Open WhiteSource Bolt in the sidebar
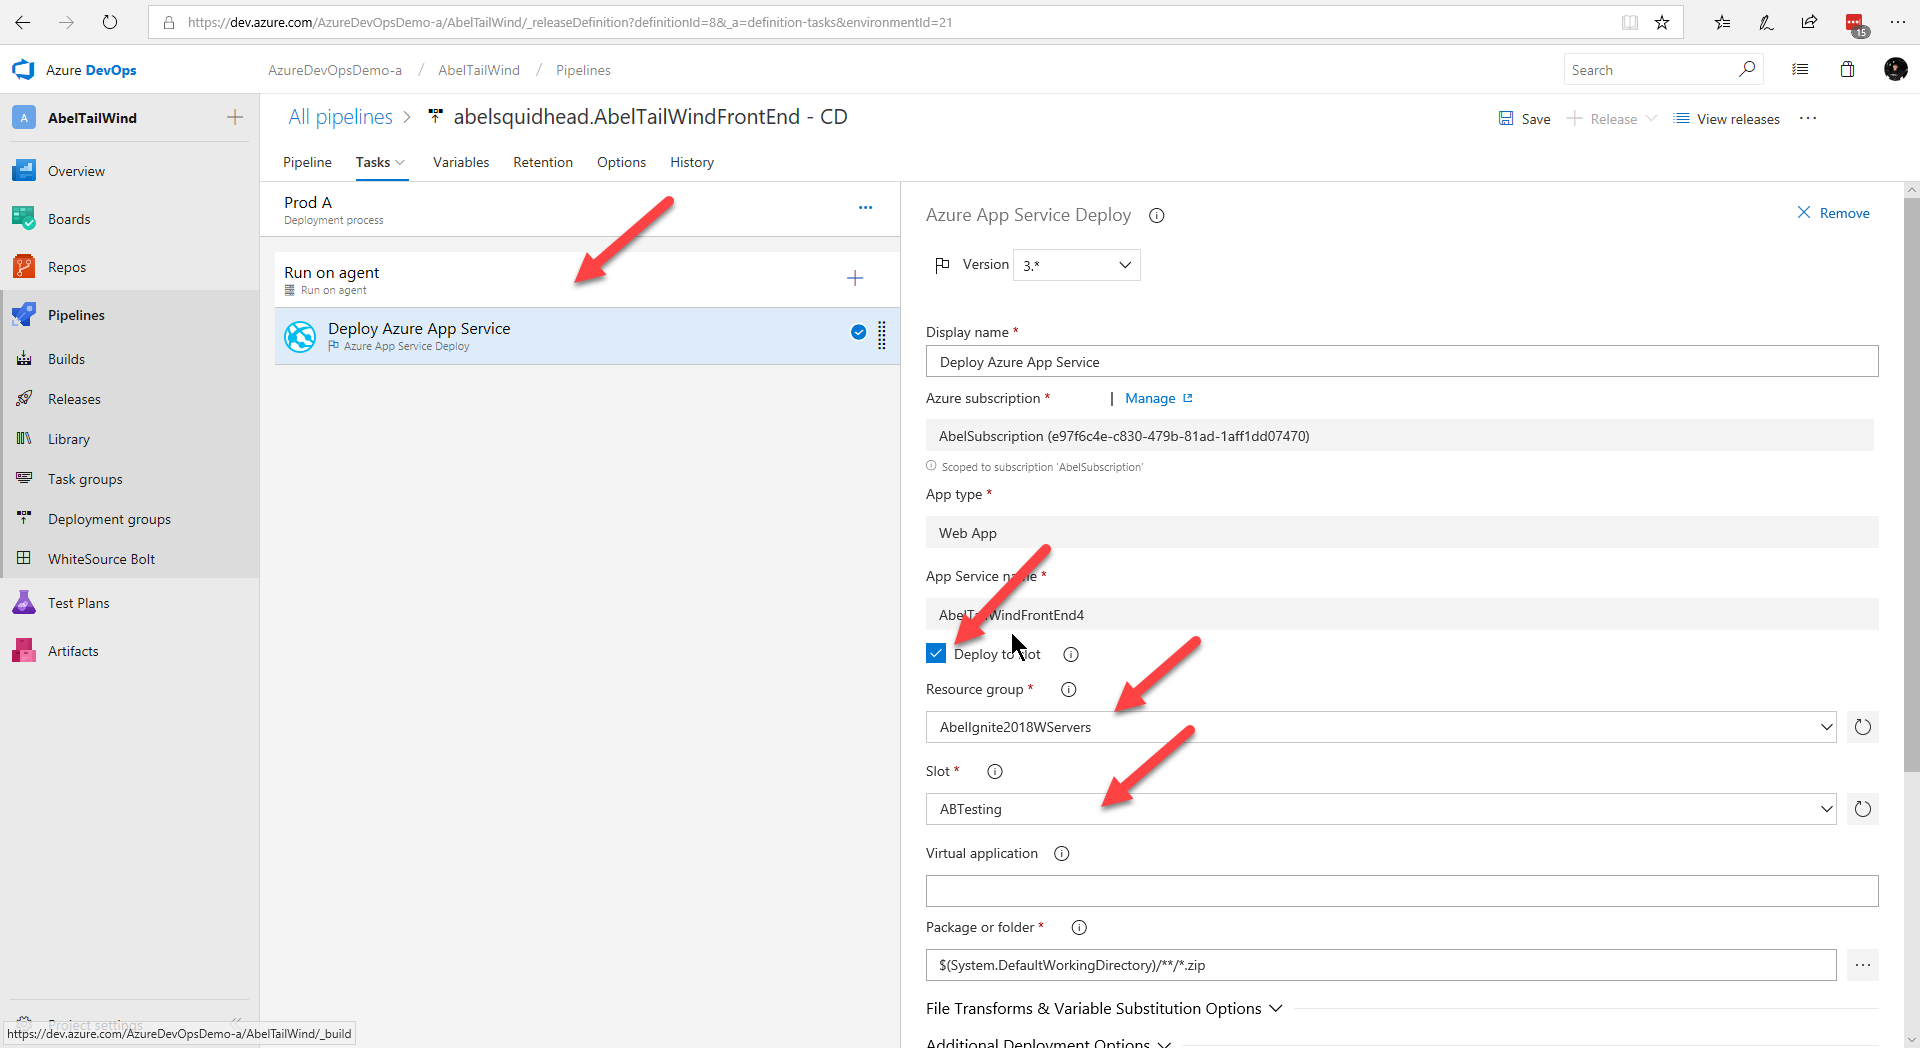The width and height of the screenshot is (1920, 1048). pos(101,559)
